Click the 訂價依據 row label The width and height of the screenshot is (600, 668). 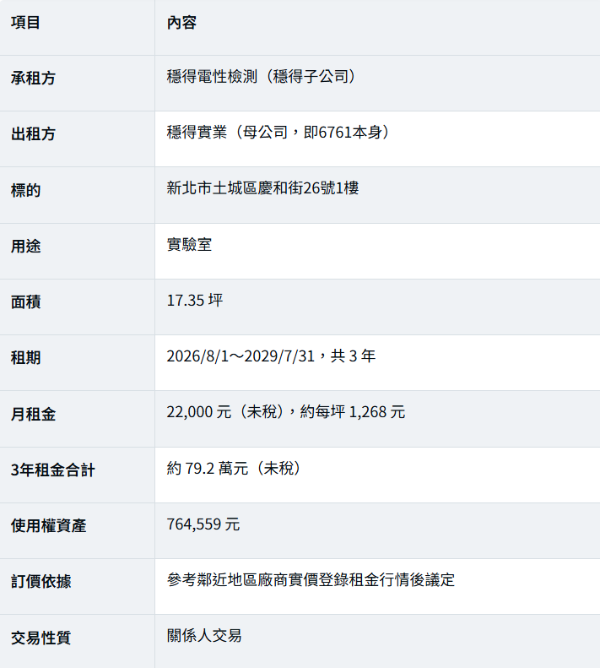tap(41, 582)
